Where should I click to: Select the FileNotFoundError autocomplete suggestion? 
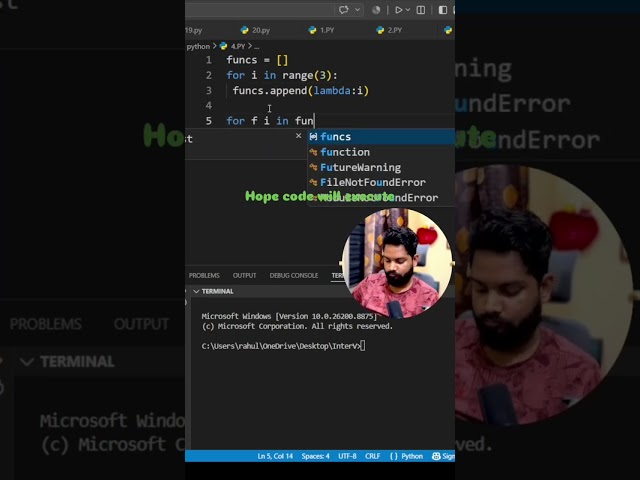coord(381,182)
